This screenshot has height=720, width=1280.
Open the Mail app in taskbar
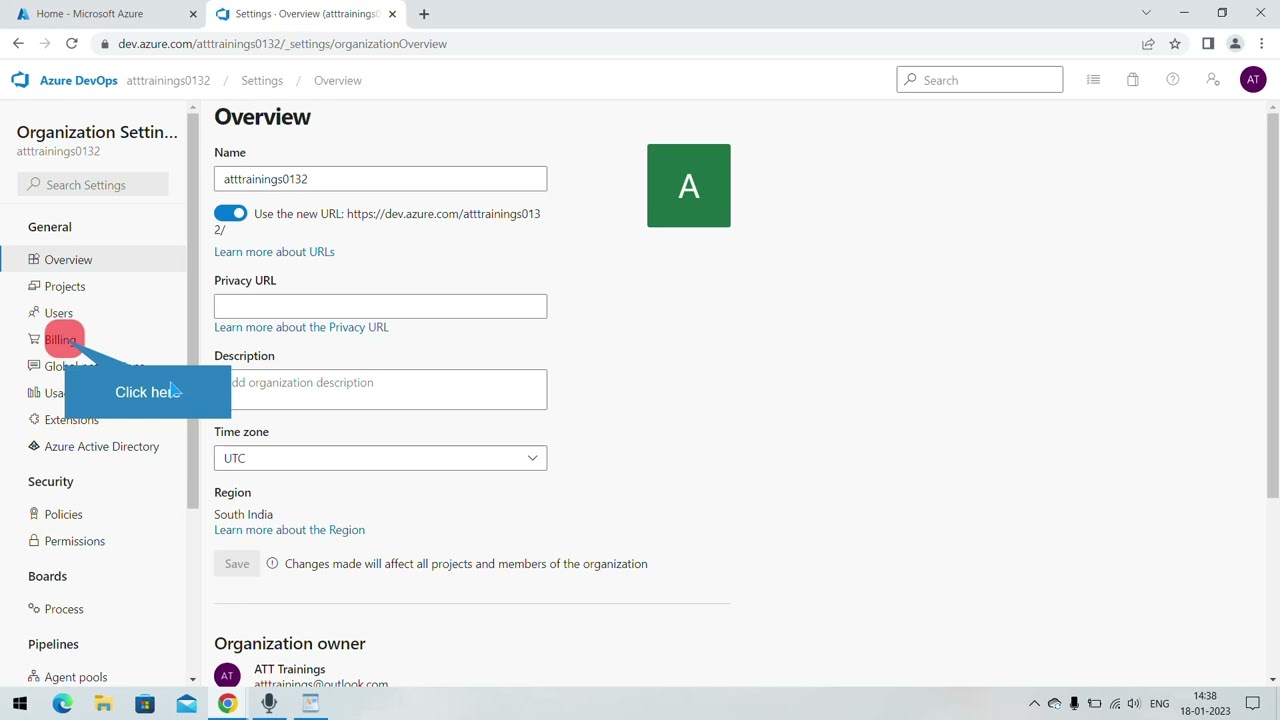pos(186,704)
